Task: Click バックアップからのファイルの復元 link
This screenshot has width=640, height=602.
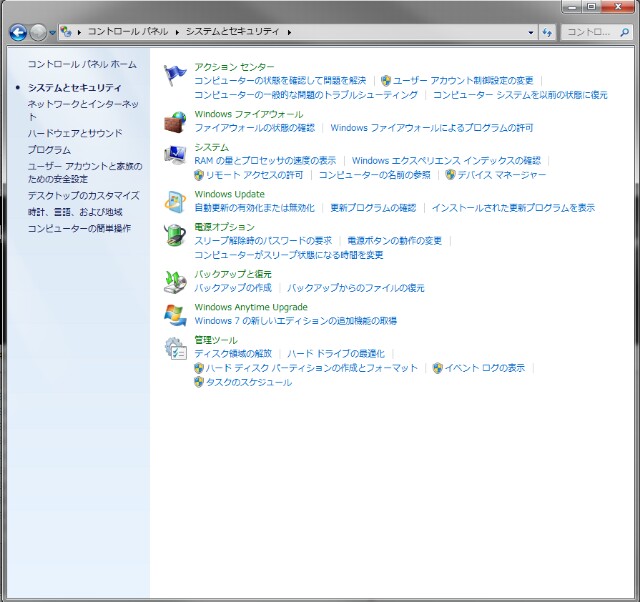Action: [356, 288]
